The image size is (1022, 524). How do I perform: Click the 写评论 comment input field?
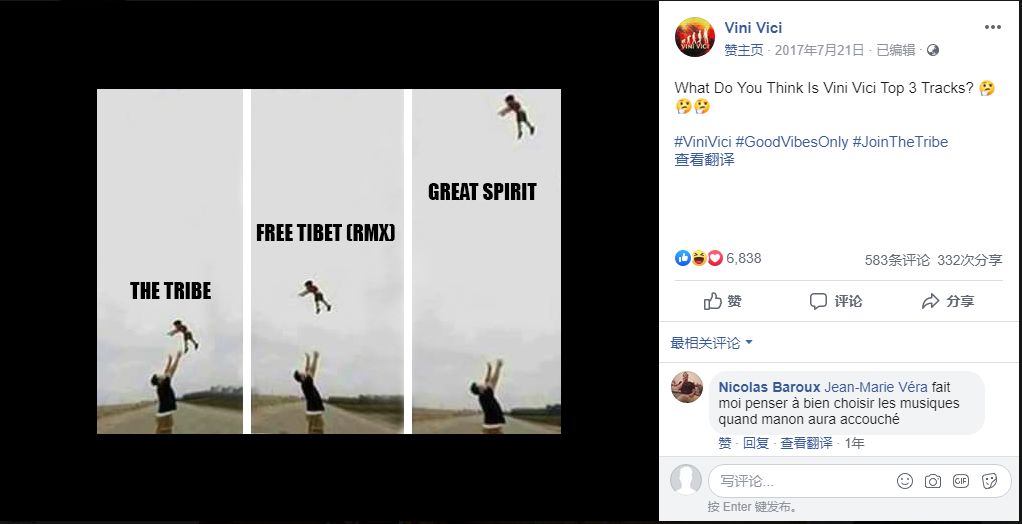click(x=800, y=481)
